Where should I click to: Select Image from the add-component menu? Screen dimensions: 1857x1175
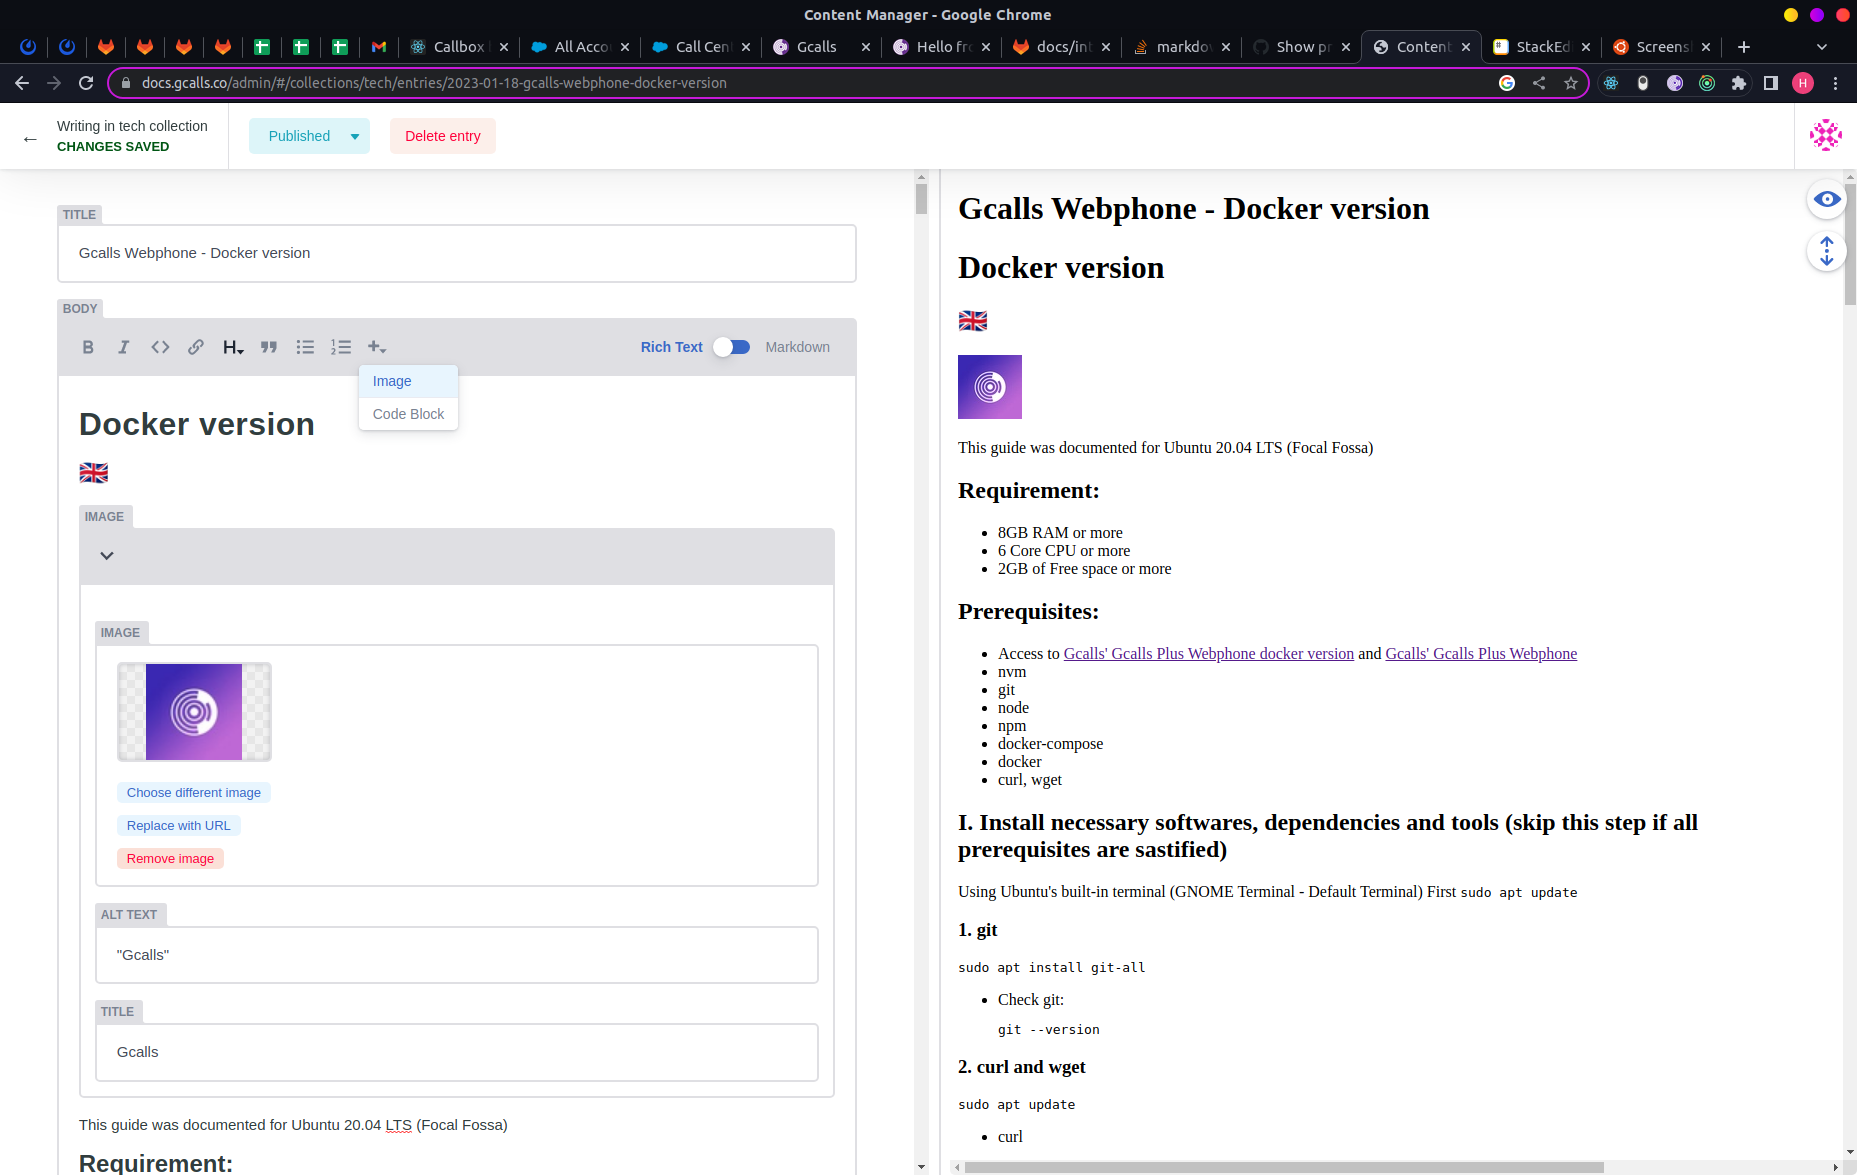[x=392, y=381]
